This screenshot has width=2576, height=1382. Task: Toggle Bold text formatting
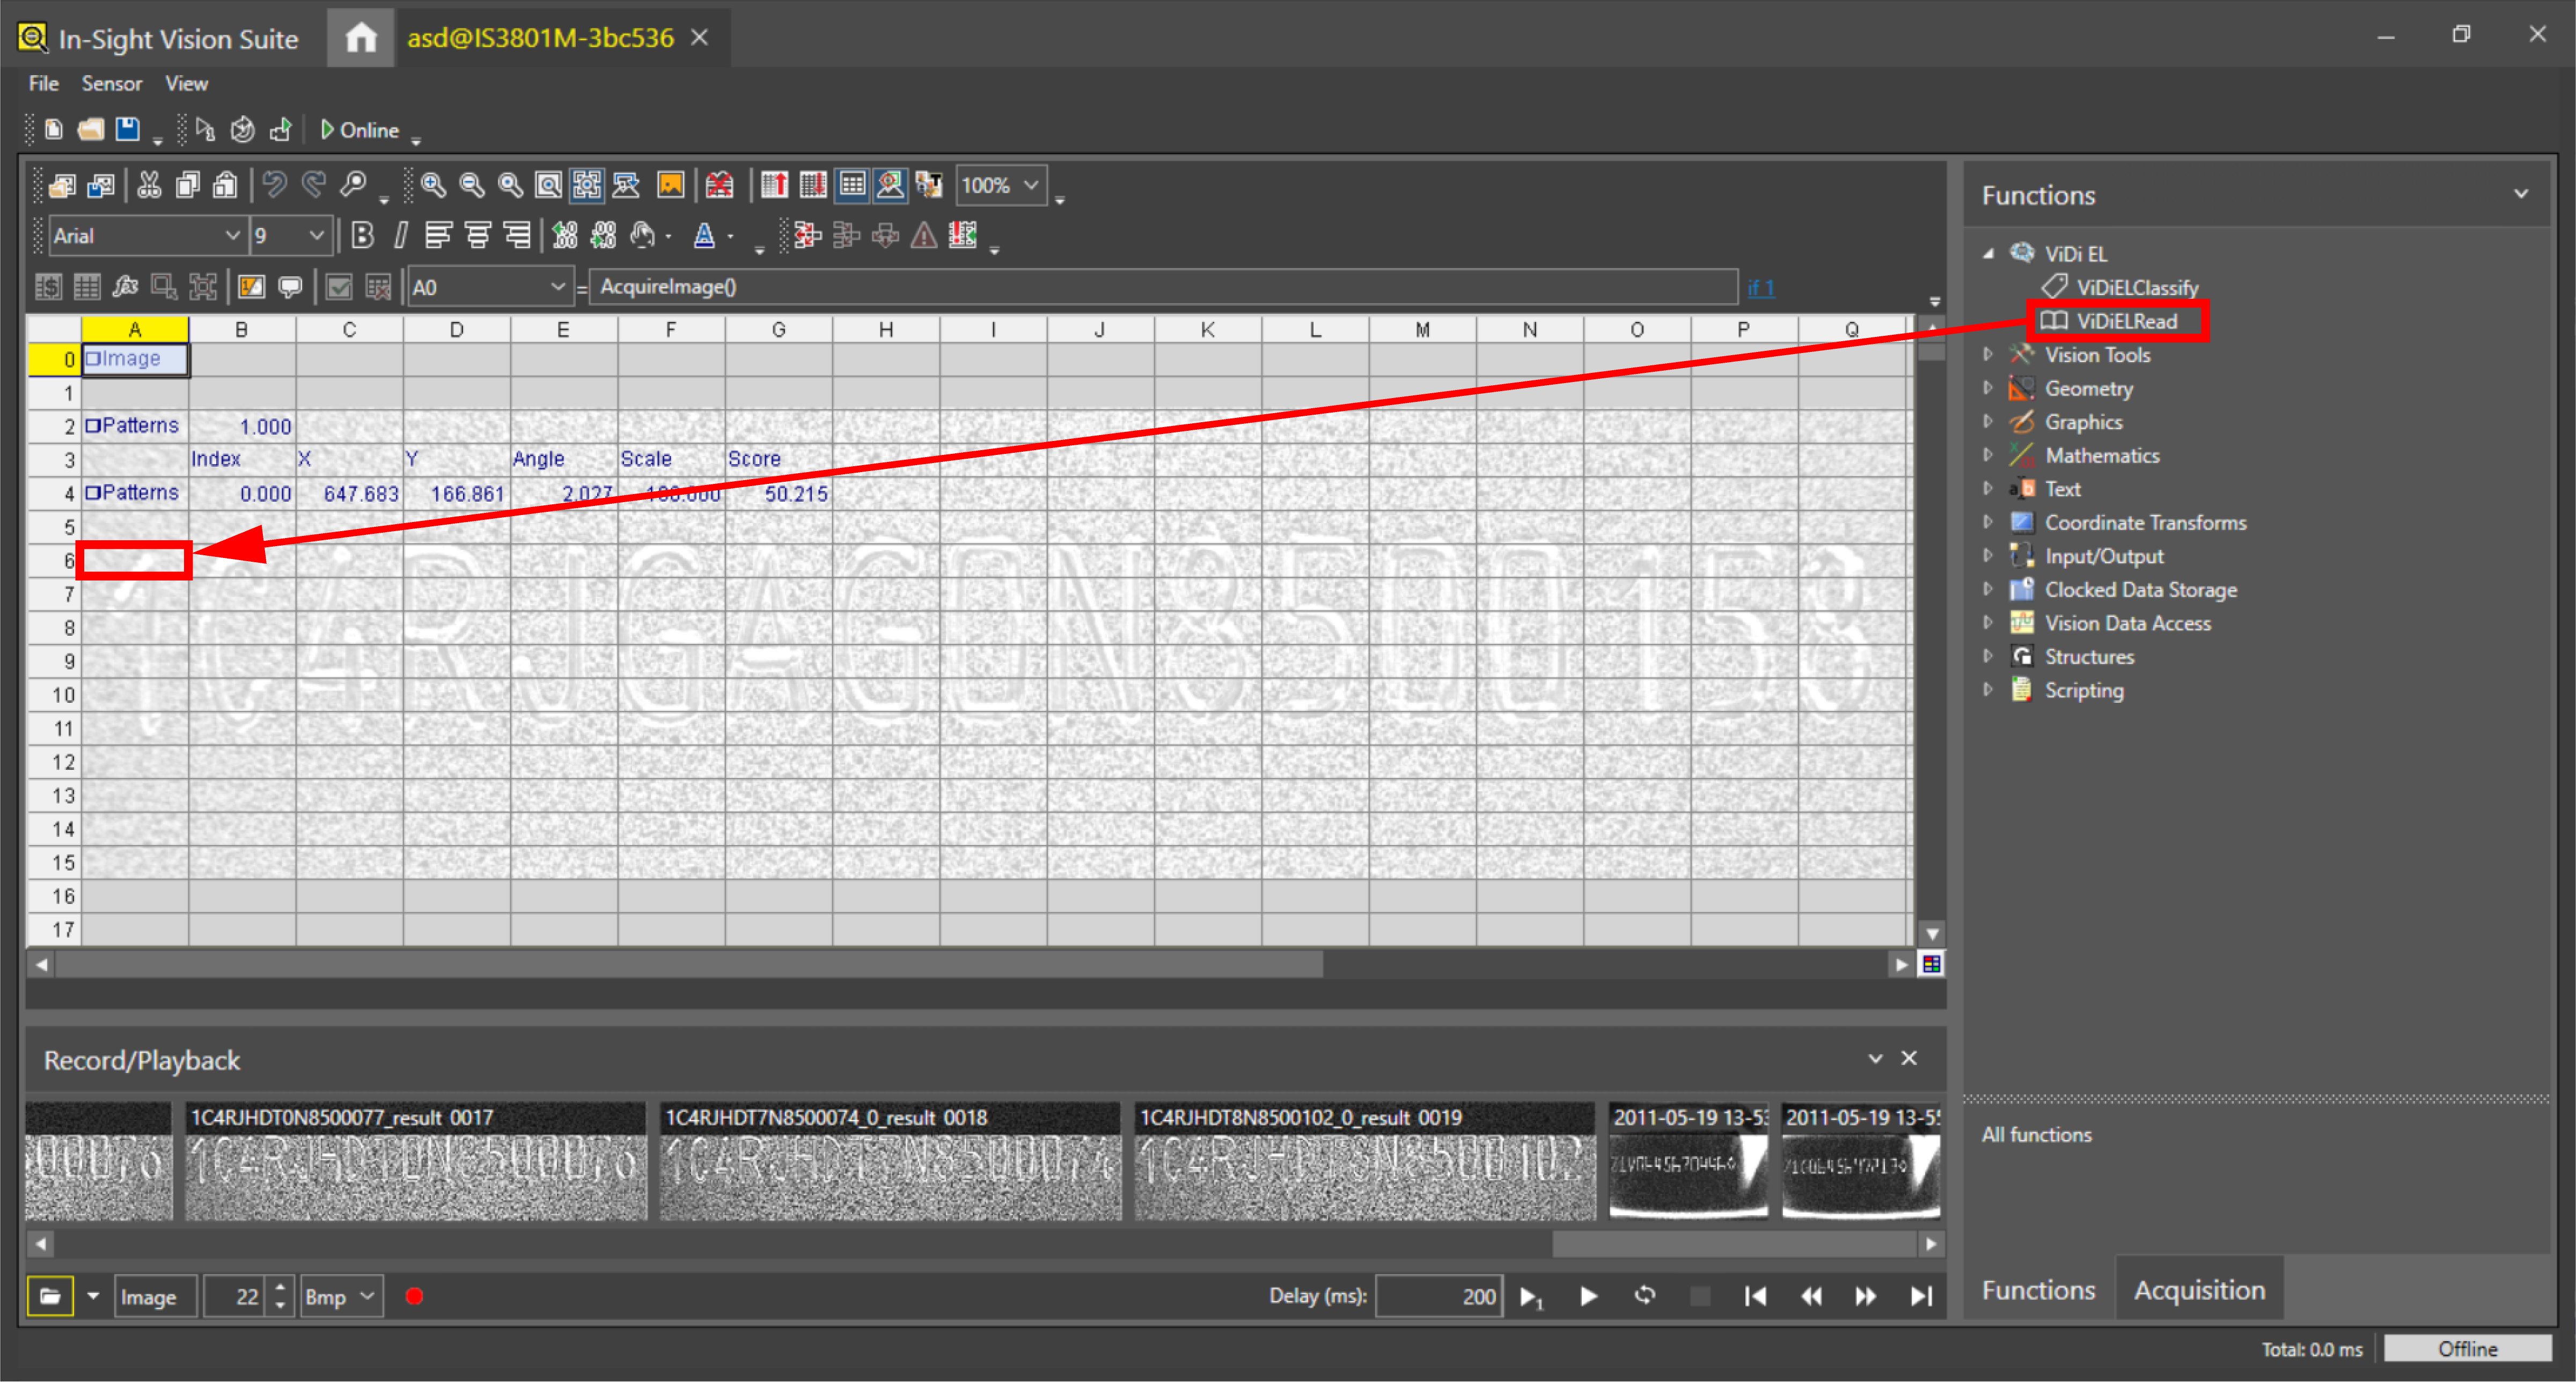tap(362, 236)
